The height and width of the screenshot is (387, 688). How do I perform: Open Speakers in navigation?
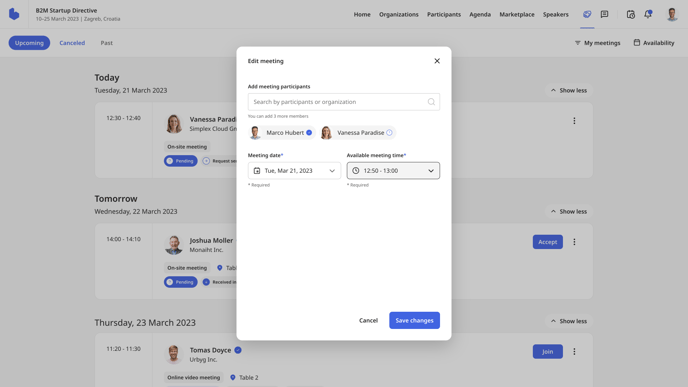click(x=555, y=14)
